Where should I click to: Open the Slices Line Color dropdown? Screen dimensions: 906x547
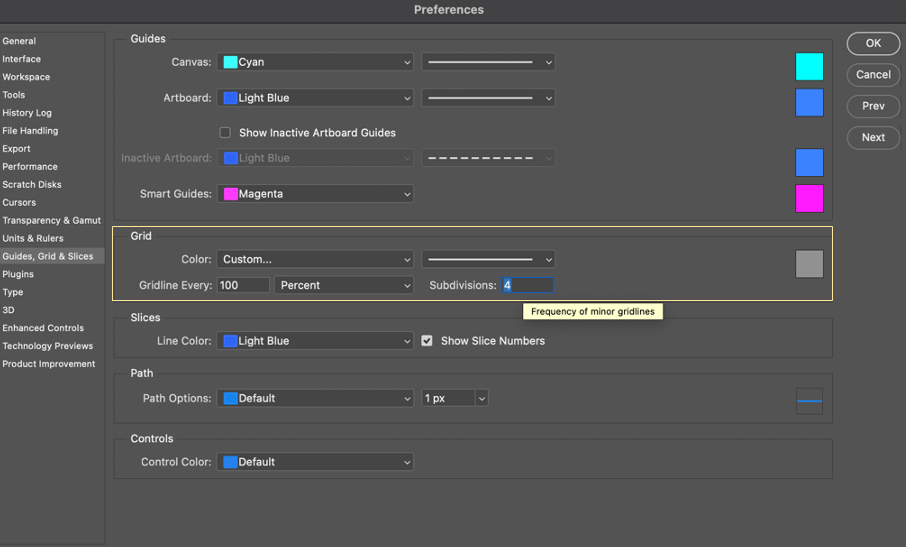[x=315, y=341]
